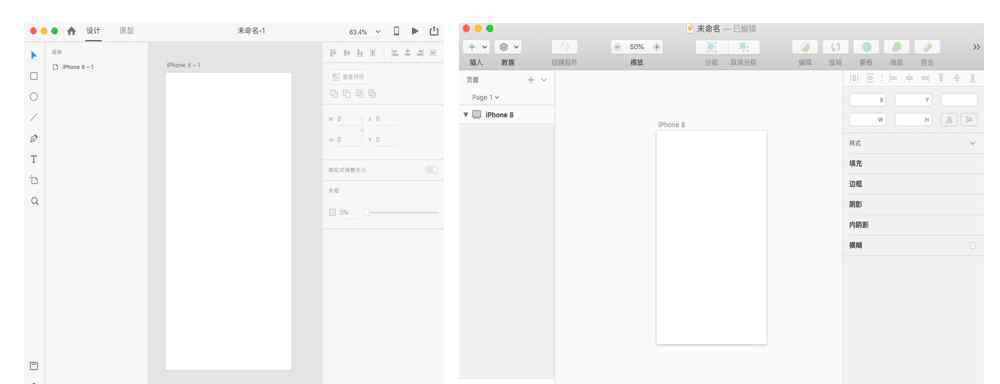Select the Text tool in XD
Screen dimensions: 1000x384
click(x=34, y=159)
